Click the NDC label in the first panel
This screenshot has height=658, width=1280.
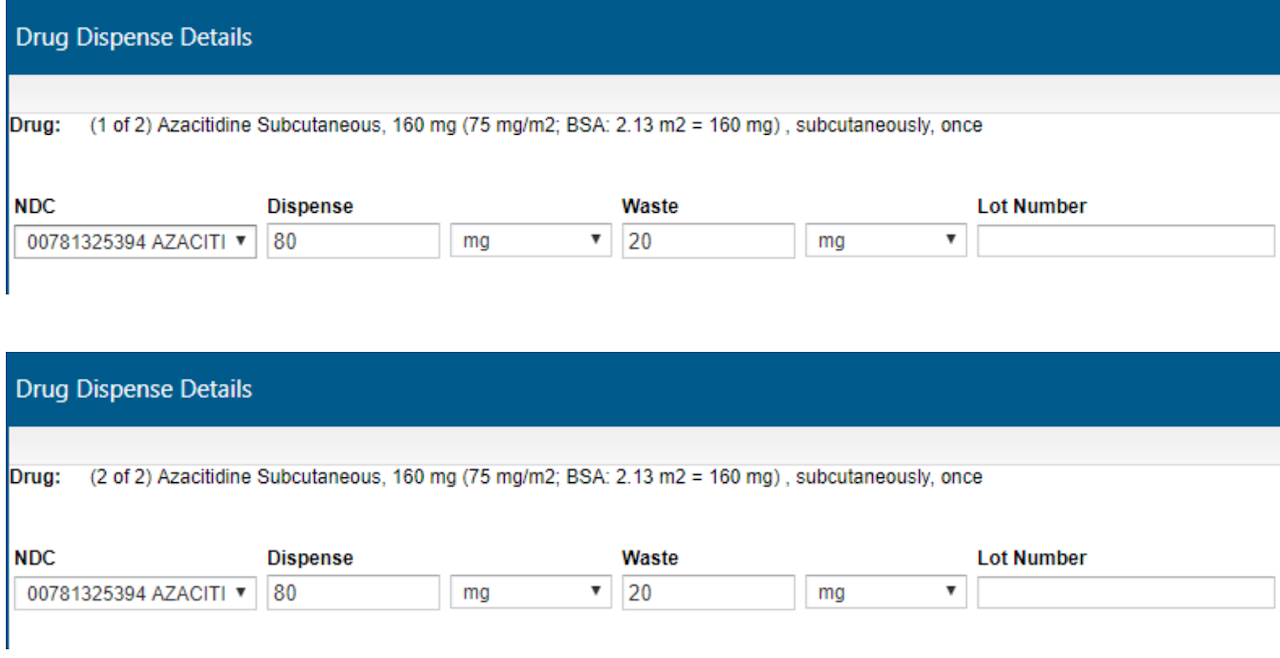(34, 207)
